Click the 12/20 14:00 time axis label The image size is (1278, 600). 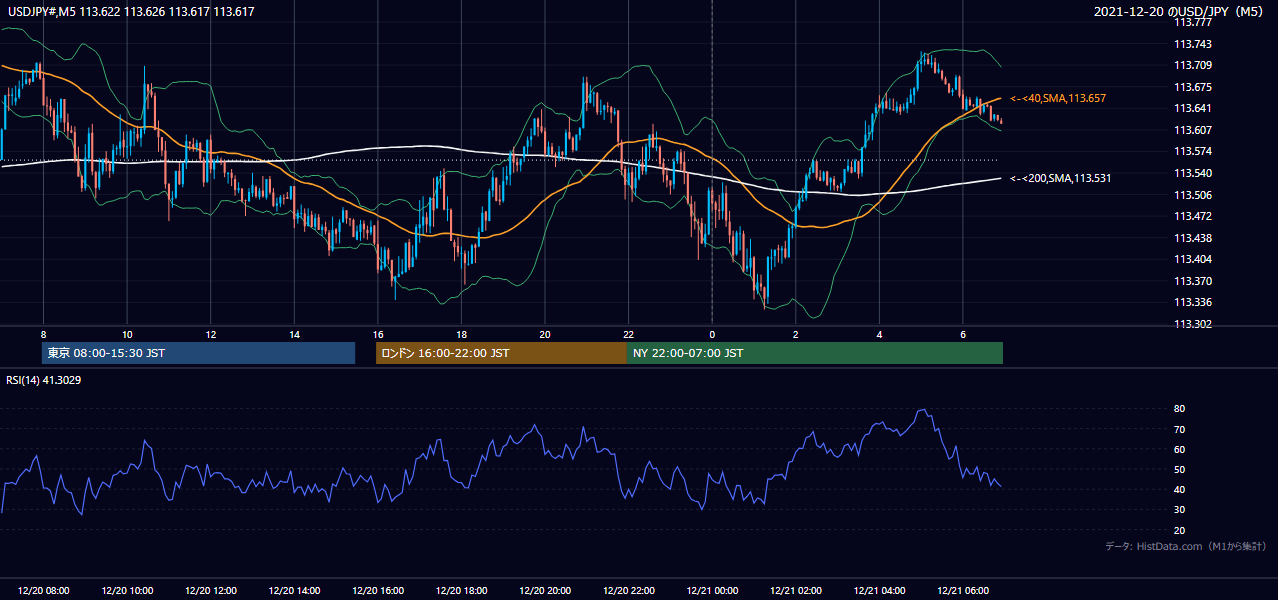coord(295,591)
